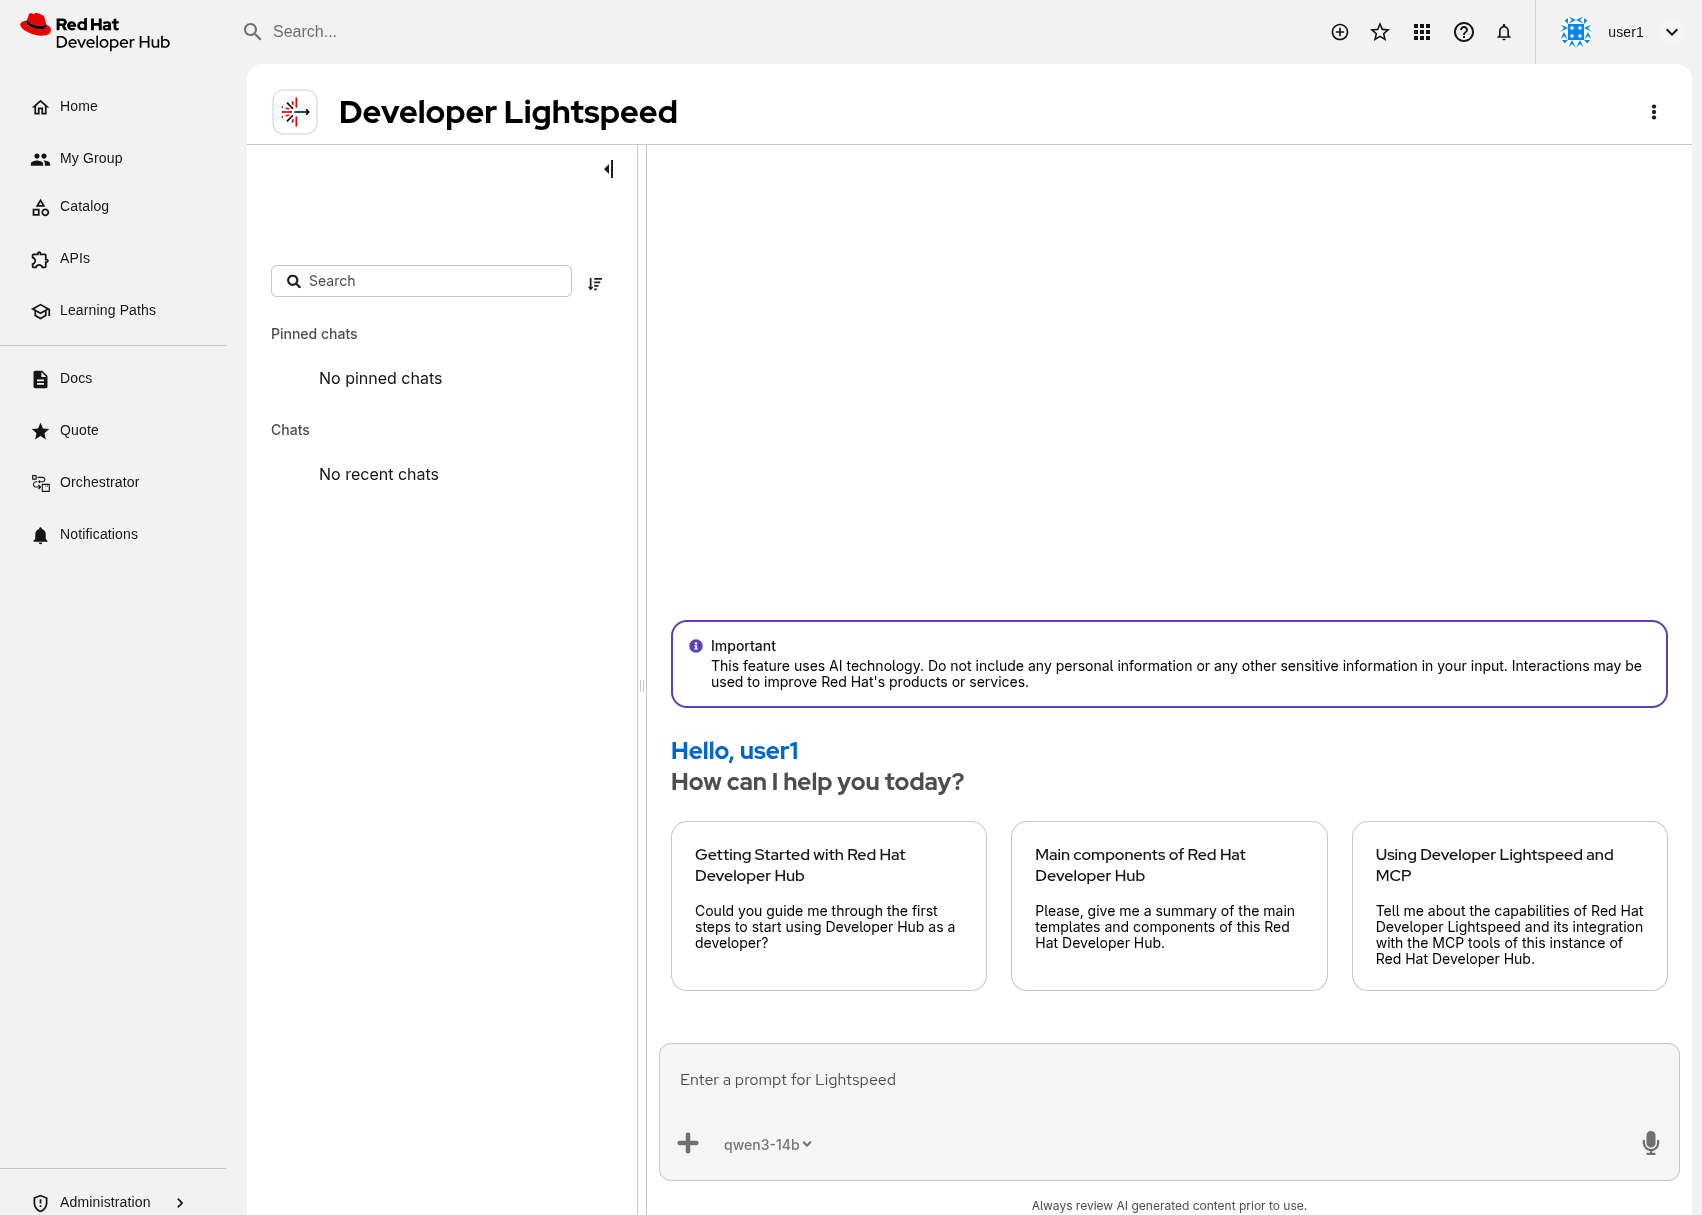Collapse the chat history drawer

click(x=608, y=169)
